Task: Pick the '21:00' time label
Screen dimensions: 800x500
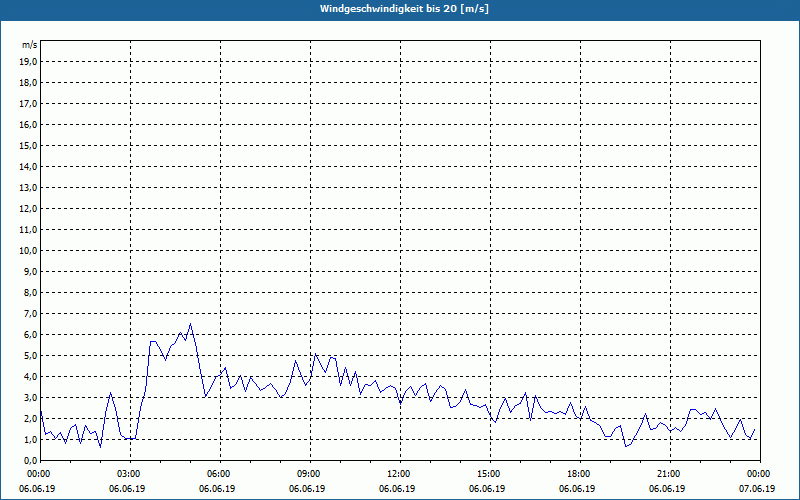Action: tap(670, 474)
